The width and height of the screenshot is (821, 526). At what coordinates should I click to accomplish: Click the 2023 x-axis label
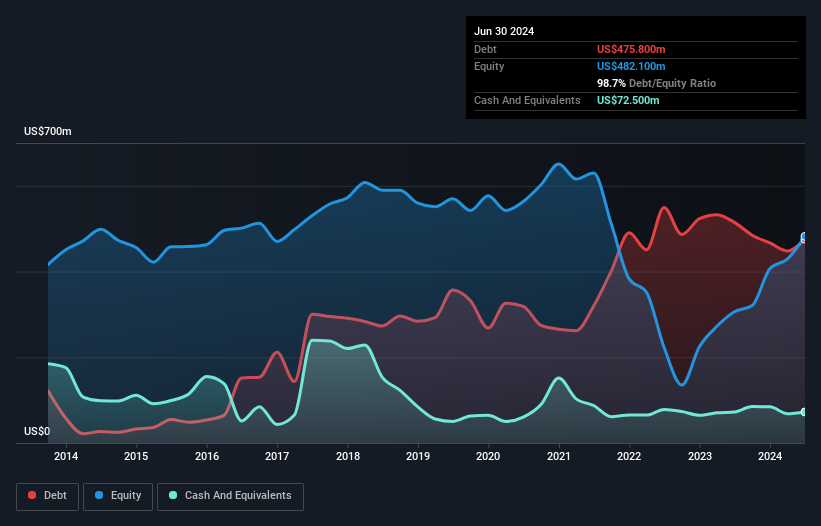700,456
